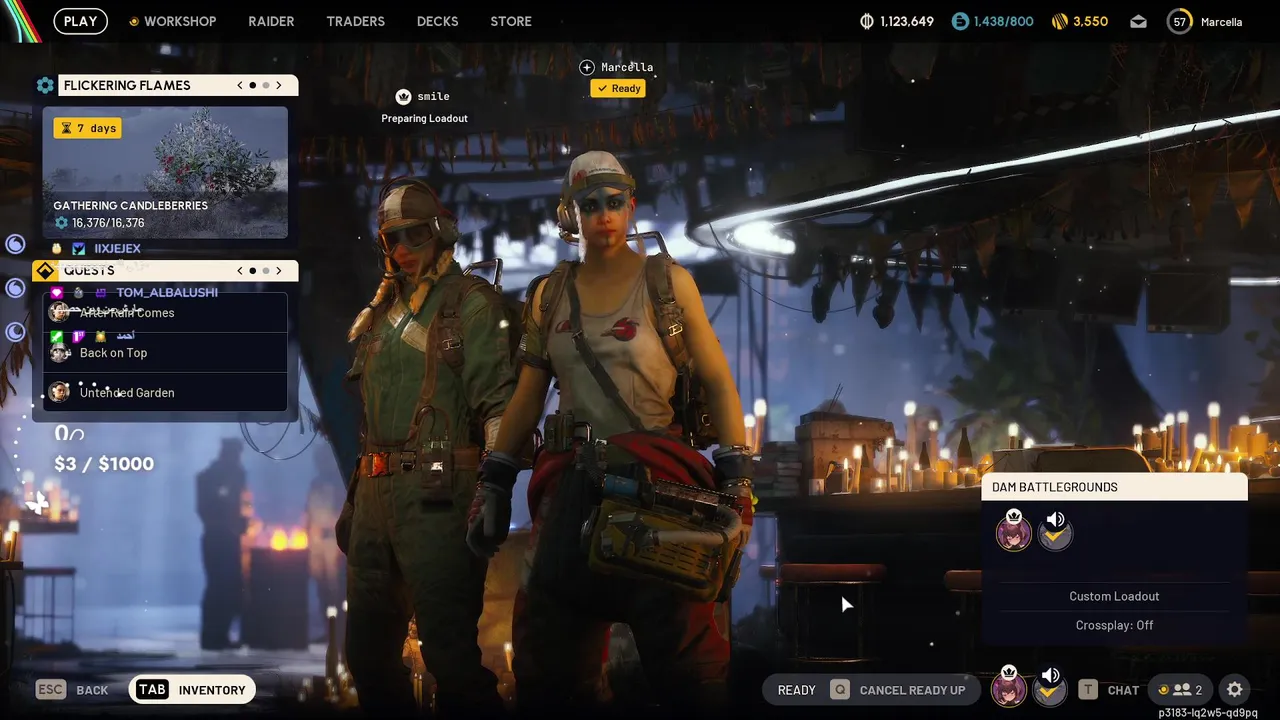Click the Preparing Loadout status text
1280x720 pixels.
click(424, 118)
